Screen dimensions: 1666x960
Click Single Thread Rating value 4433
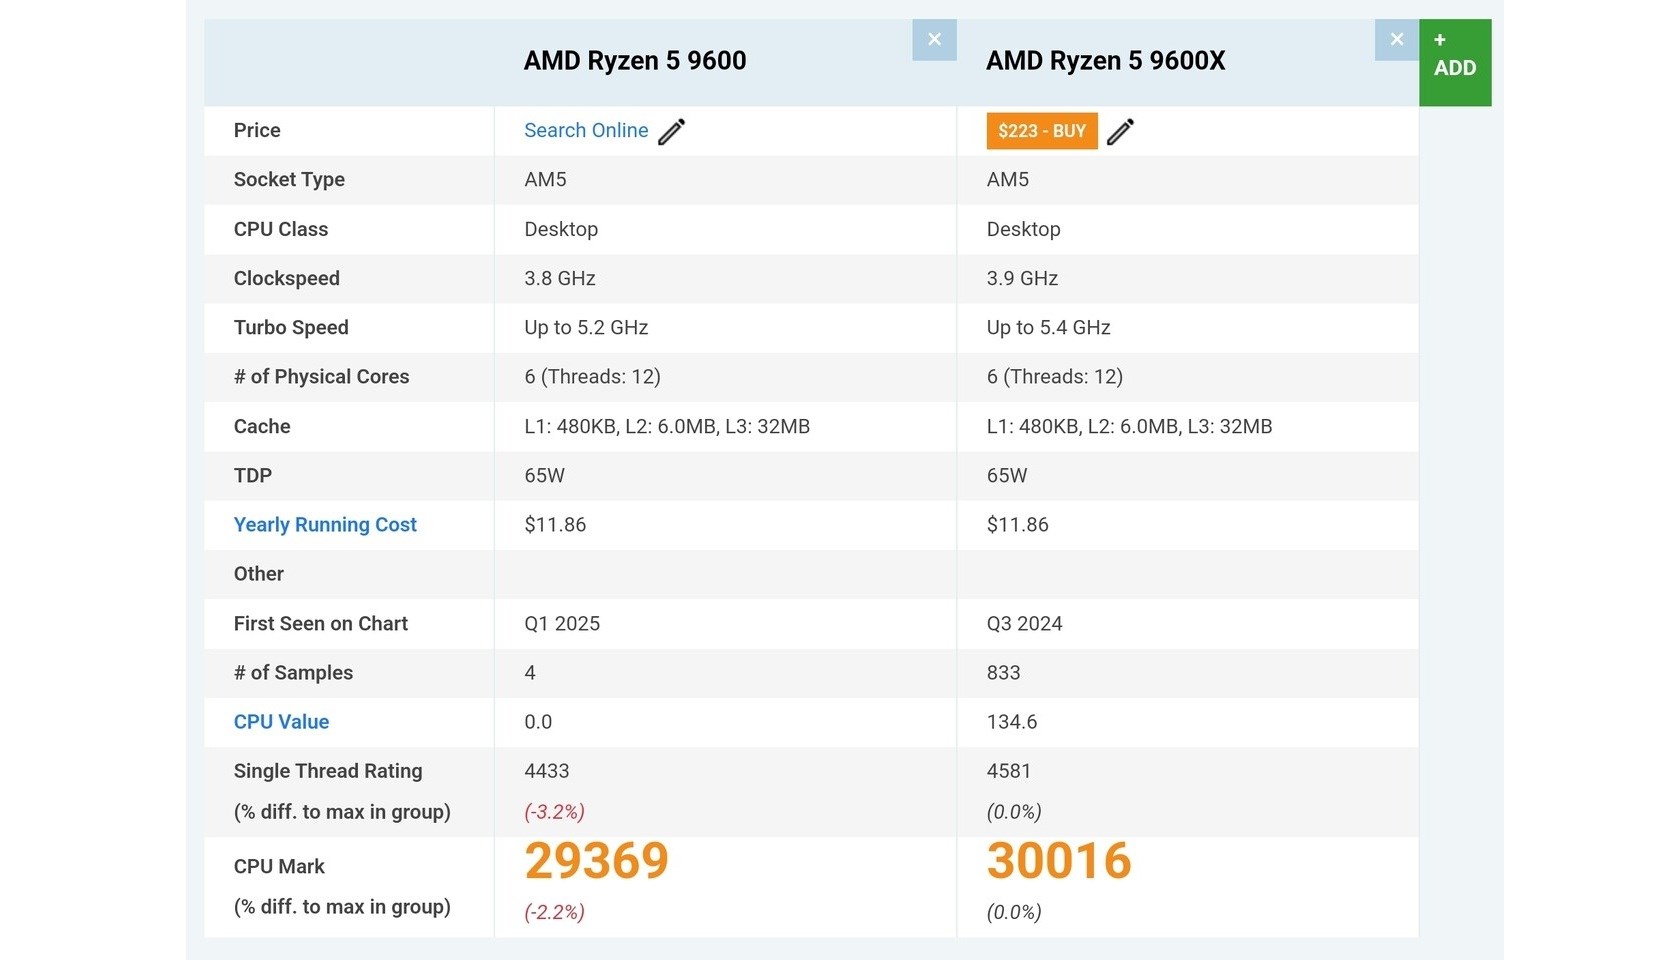coord(547,771)
